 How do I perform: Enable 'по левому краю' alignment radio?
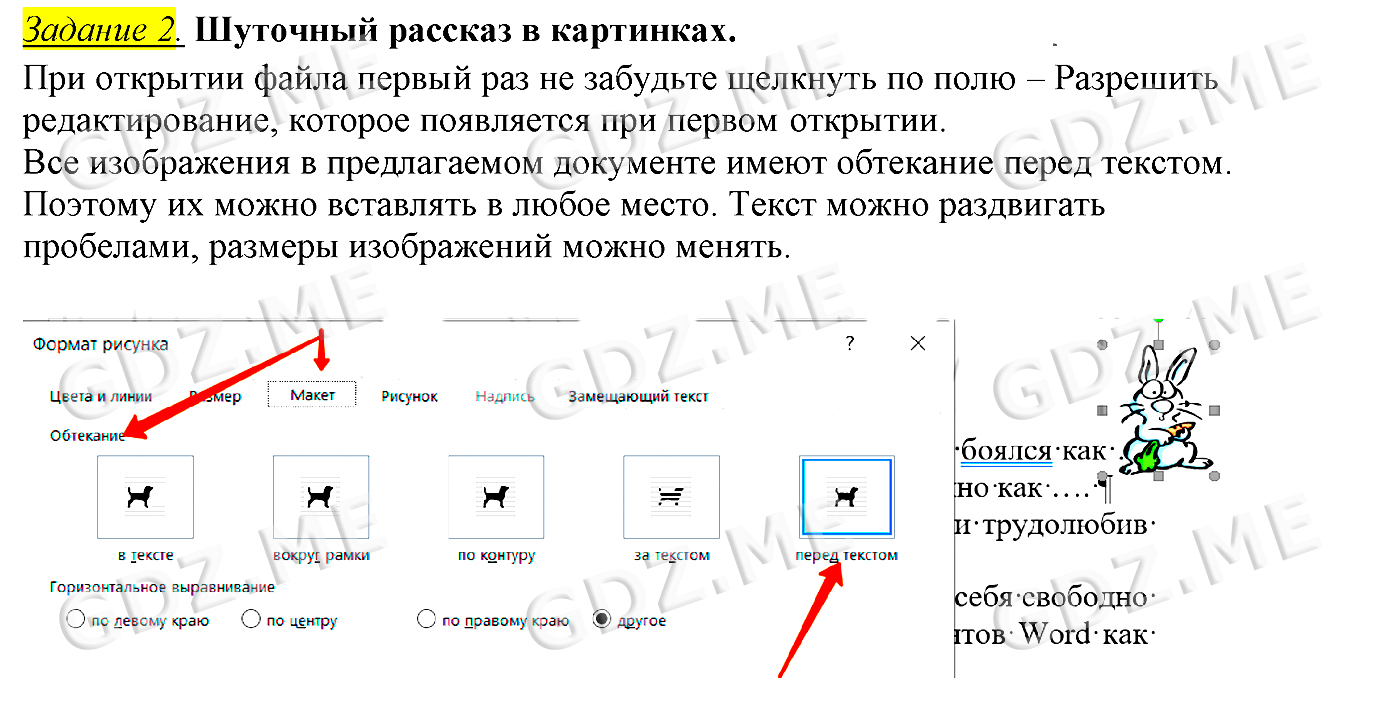click(76, 620)
